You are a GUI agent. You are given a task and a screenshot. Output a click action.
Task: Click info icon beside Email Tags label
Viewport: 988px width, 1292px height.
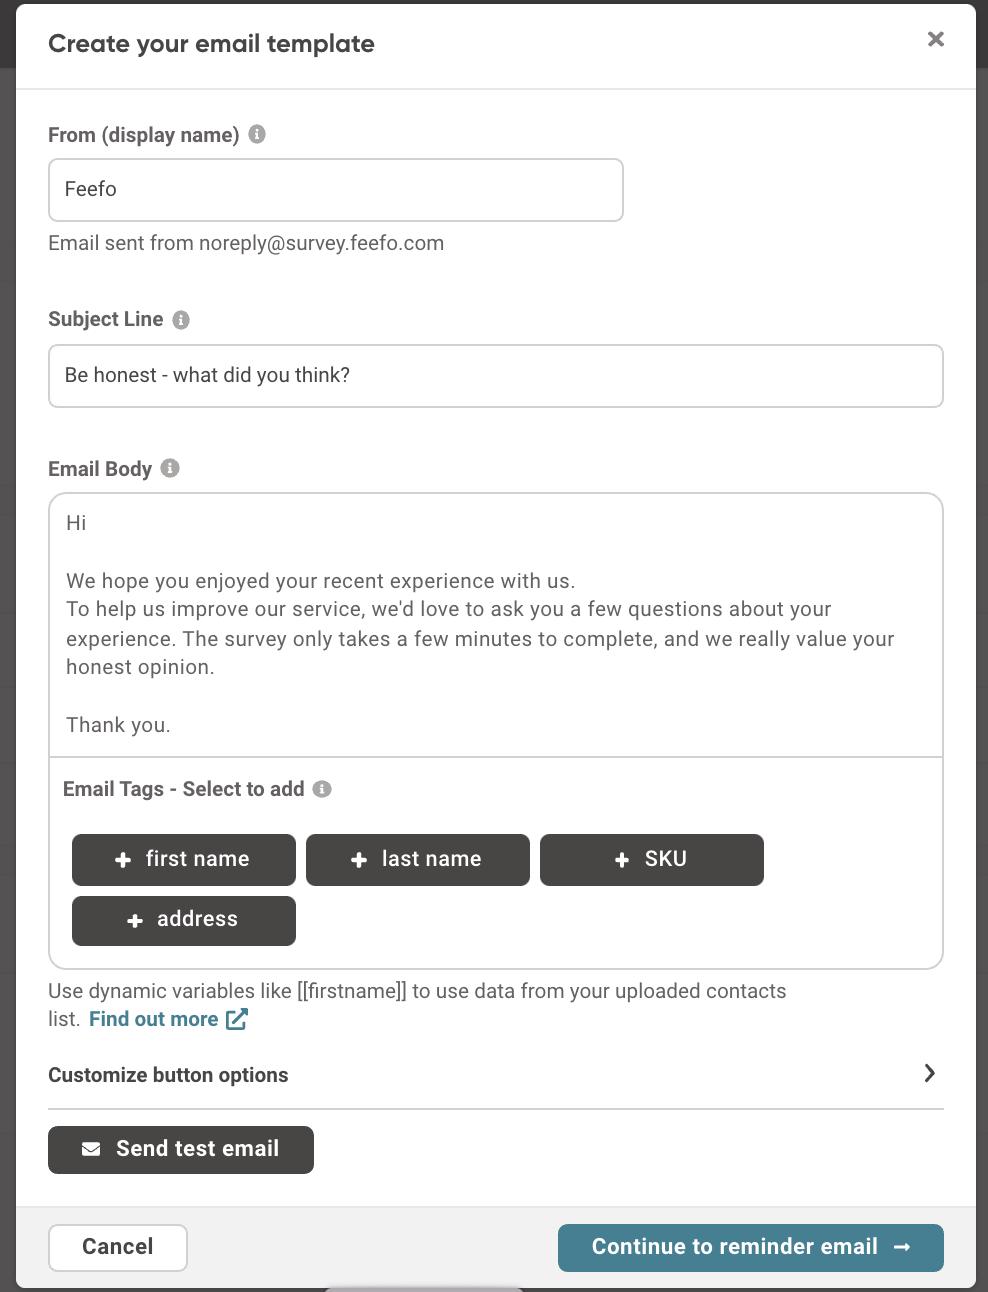point(322,789)
